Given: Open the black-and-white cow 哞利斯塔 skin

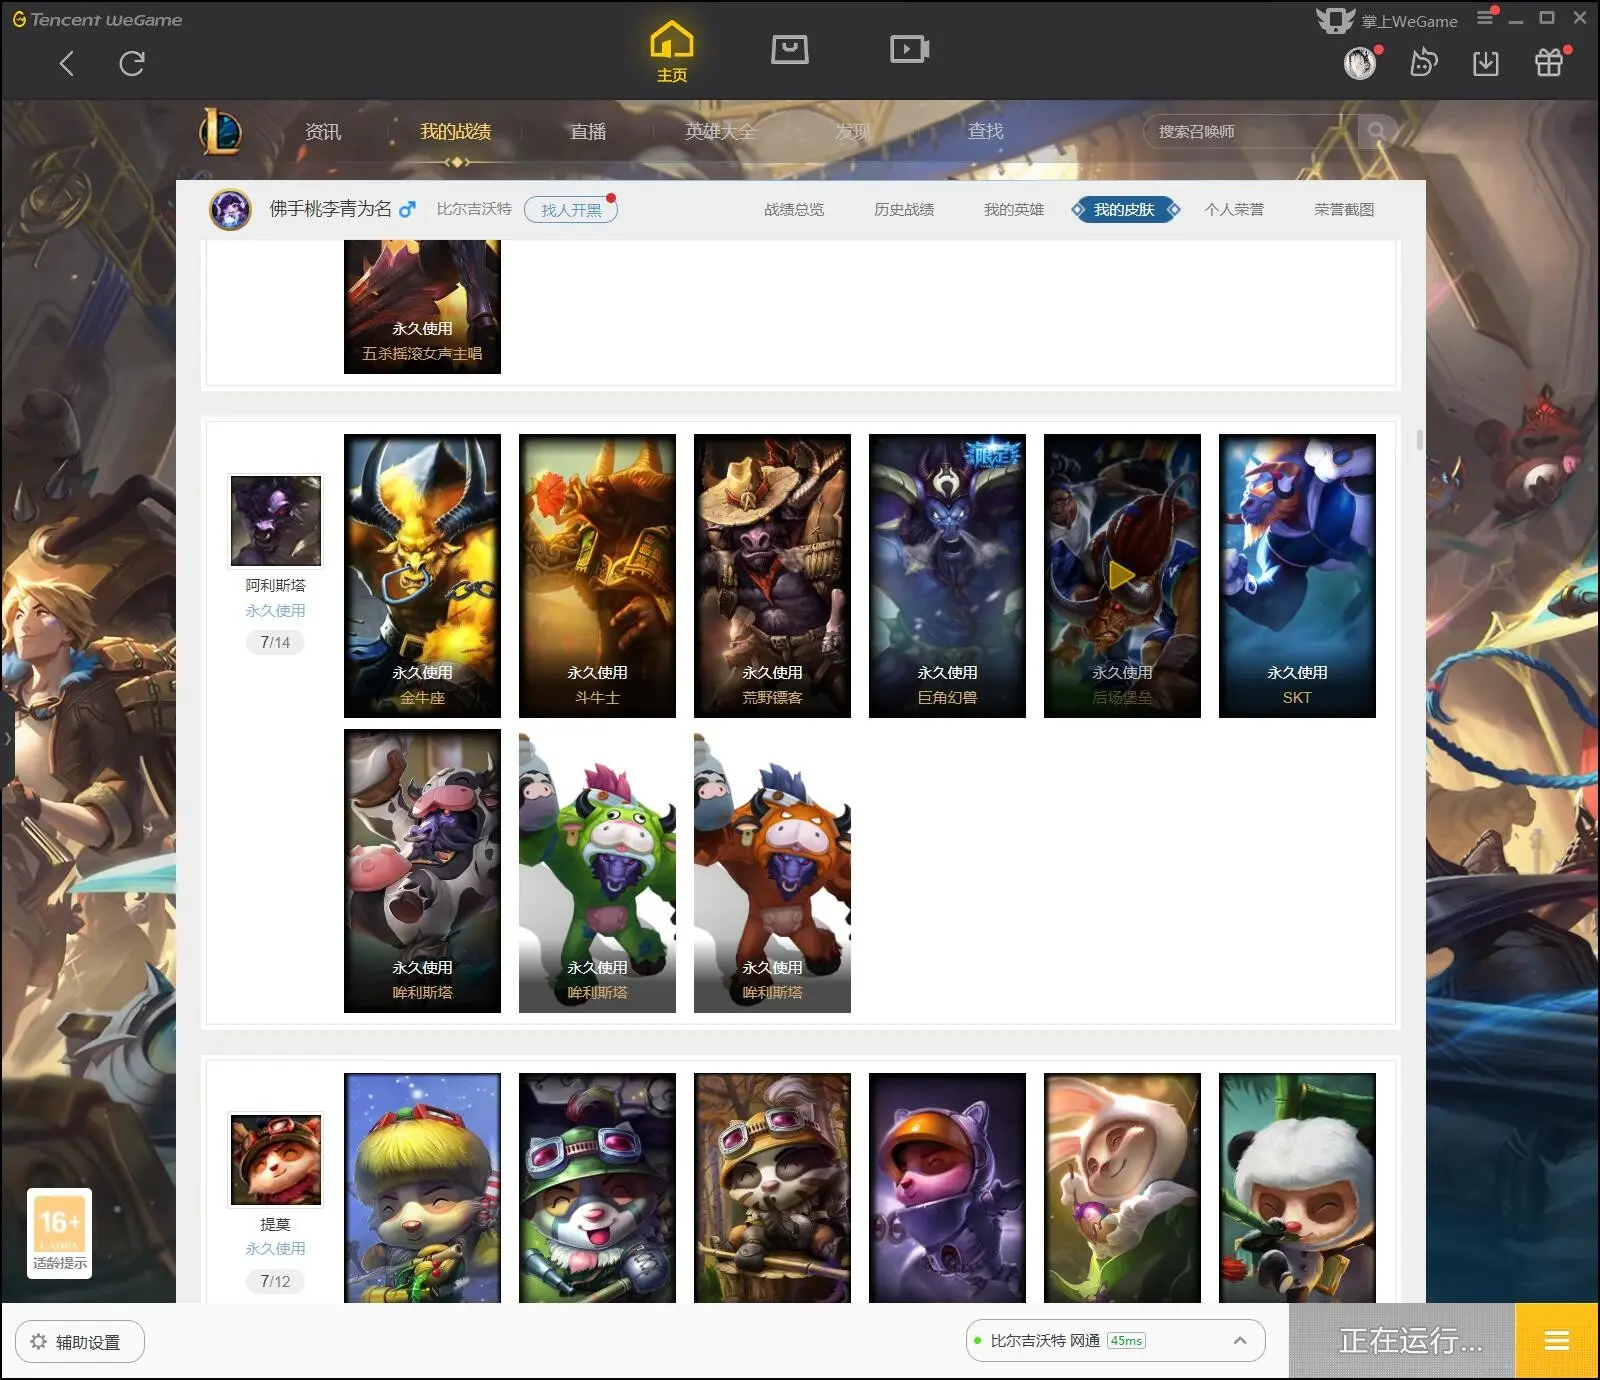Looking at the screenshot, I should [422, 871].
